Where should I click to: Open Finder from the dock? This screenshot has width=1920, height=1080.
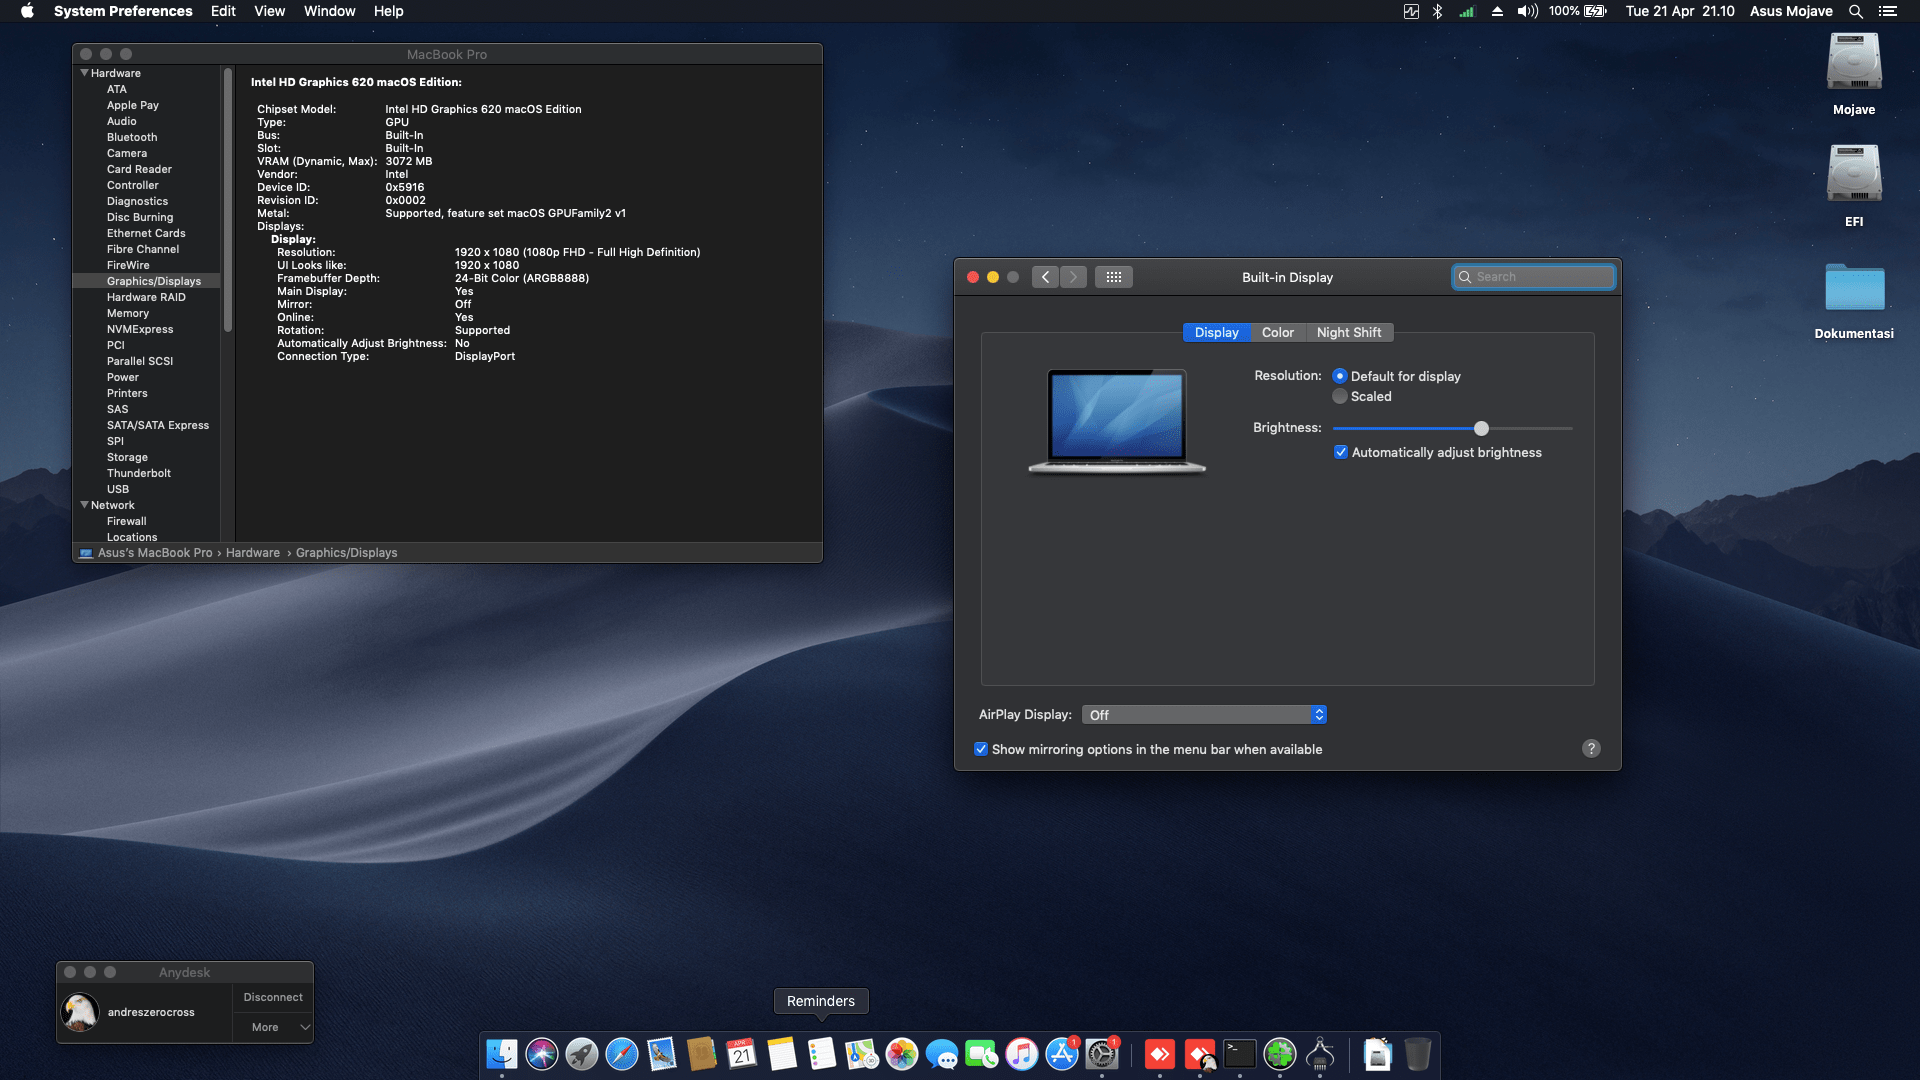tap(502, 1054)
